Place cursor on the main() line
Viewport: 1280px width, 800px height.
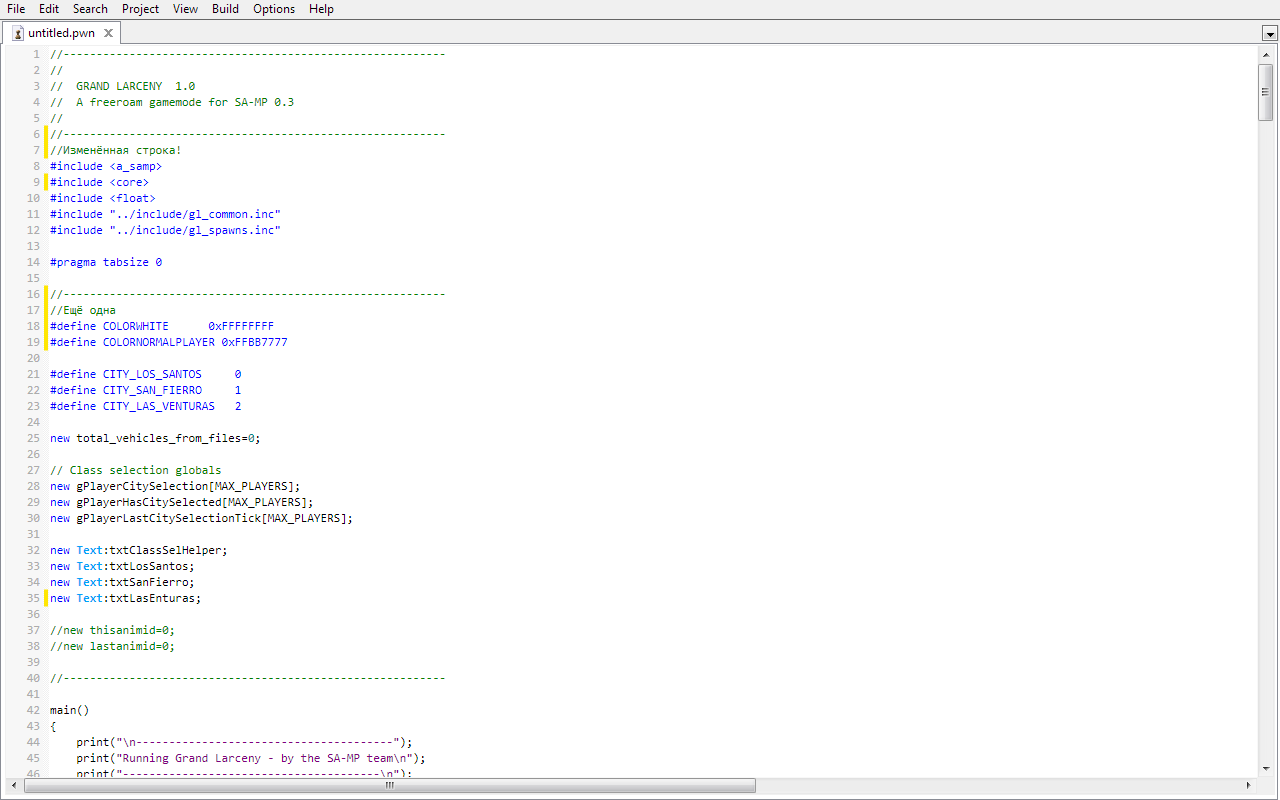(x=69, y=709)
